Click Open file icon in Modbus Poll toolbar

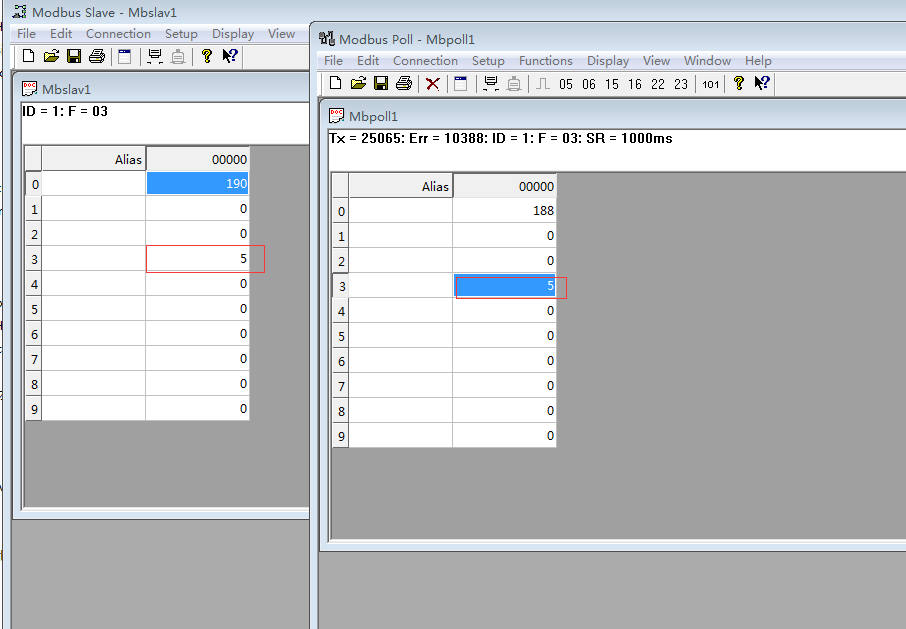358,83
